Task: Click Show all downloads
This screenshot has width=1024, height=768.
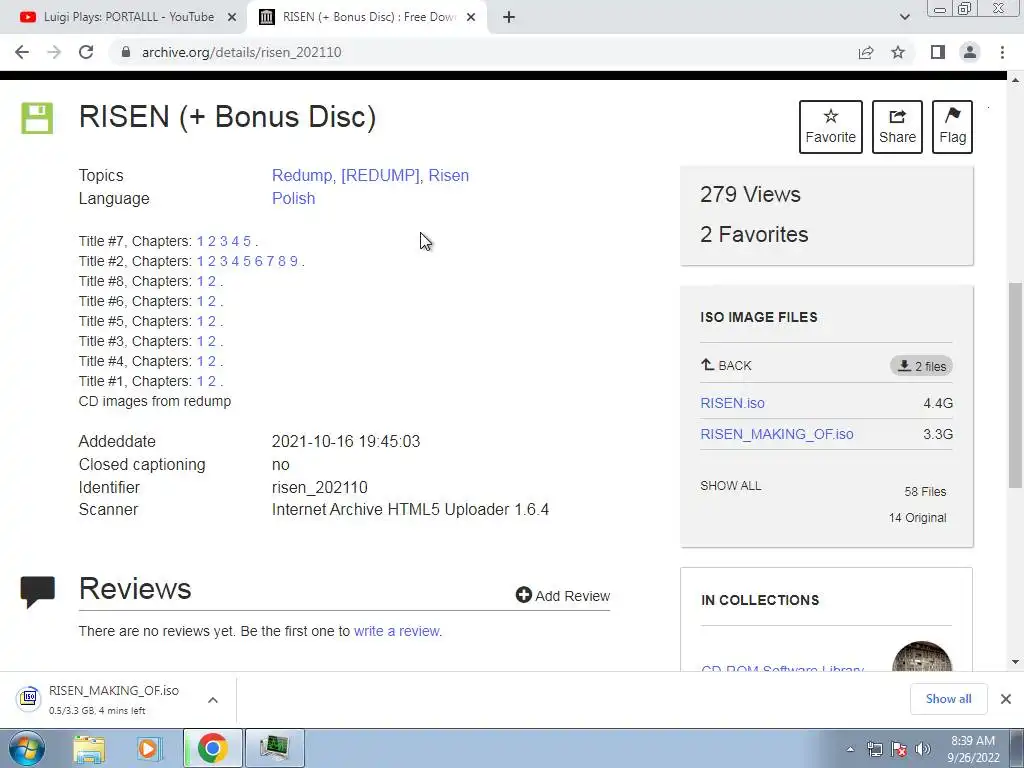Action: tap(948, 699)
